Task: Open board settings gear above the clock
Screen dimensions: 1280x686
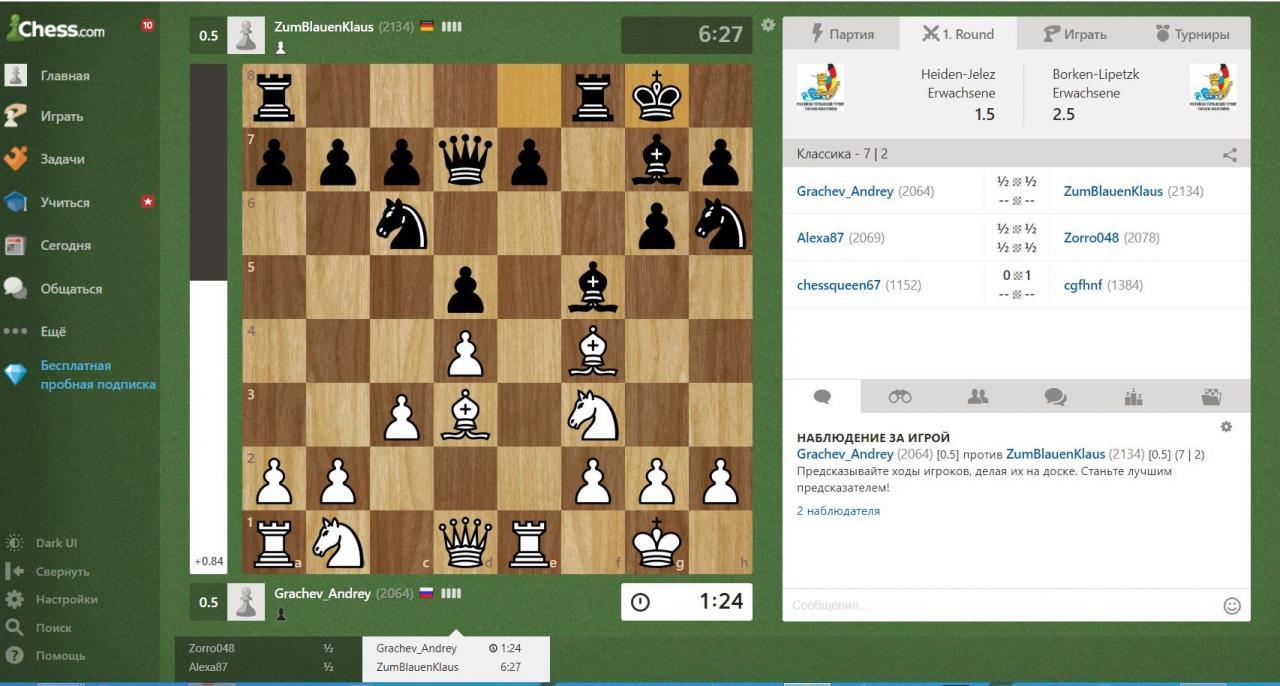Action: click(x=768, y=25)
